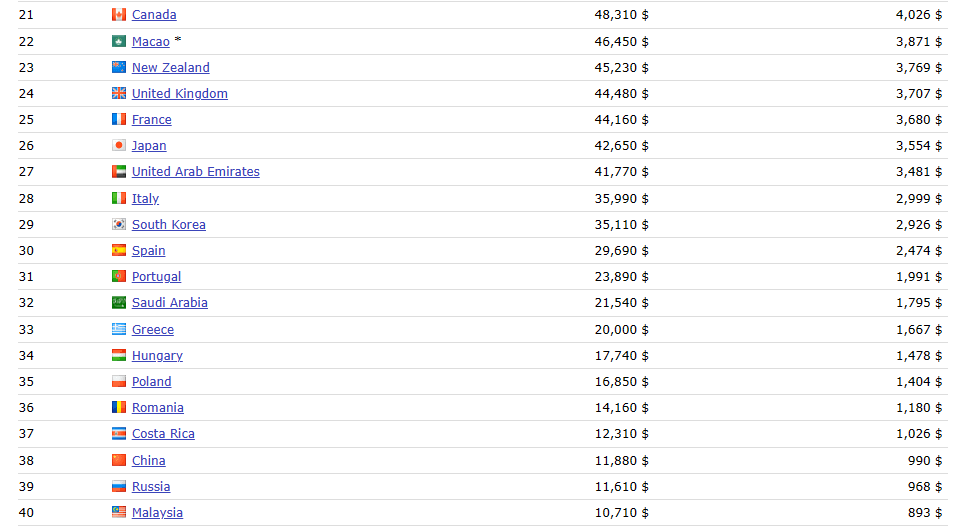Open the United Arab Emirates link
The image size is (955, 532).
tap(195, 172)
